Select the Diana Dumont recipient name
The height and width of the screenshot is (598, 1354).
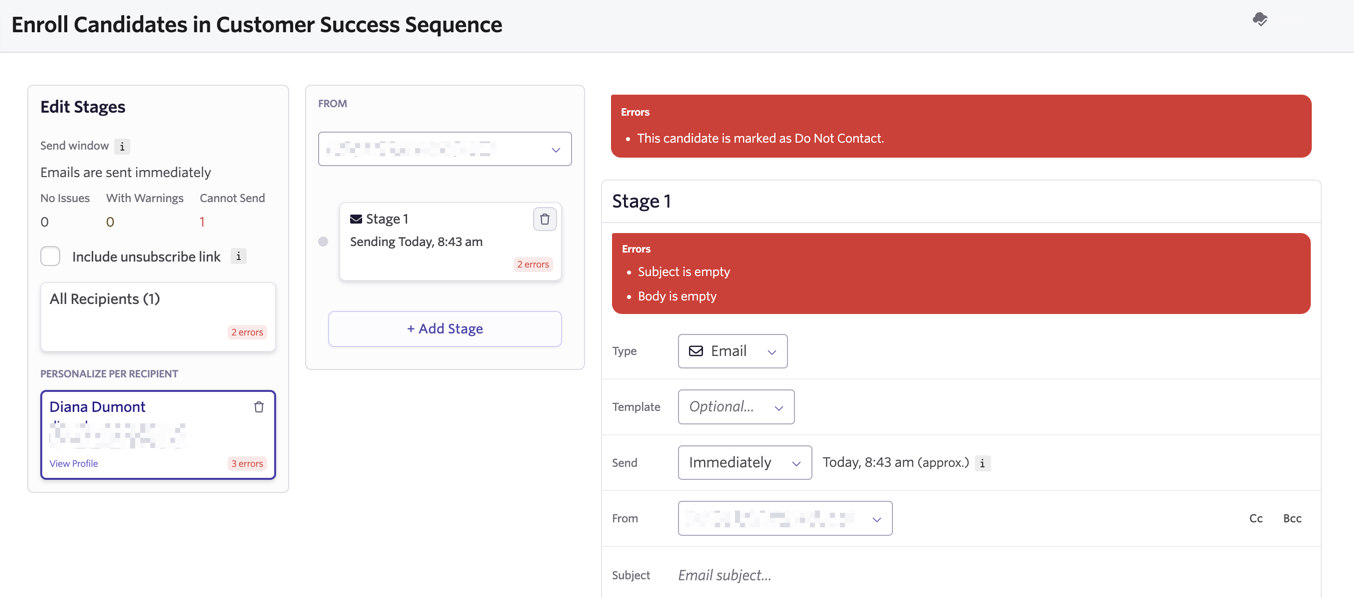97,407
